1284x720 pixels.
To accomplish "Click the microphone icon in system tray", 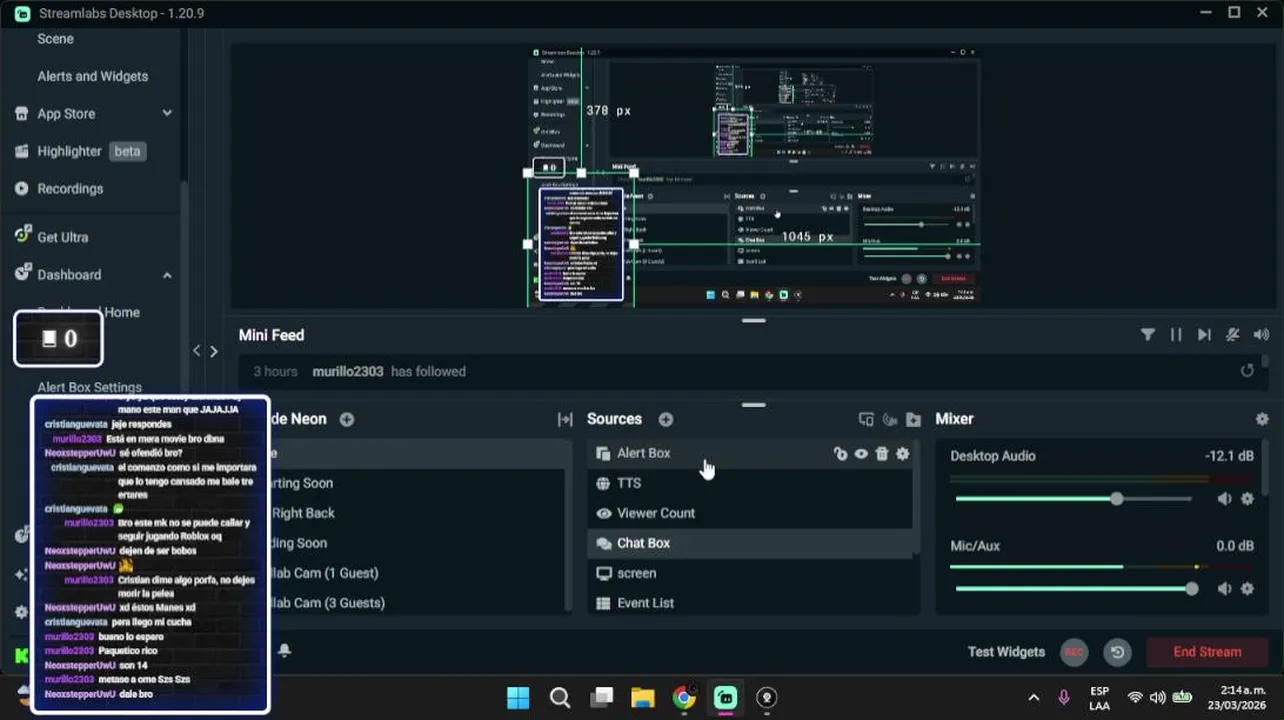I will point(1064,697).
